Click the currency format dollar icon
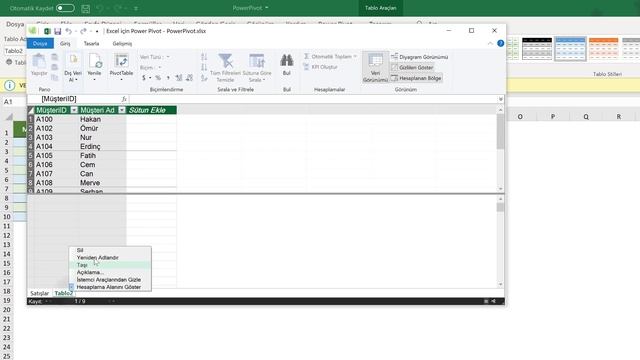 click(144, 78)
